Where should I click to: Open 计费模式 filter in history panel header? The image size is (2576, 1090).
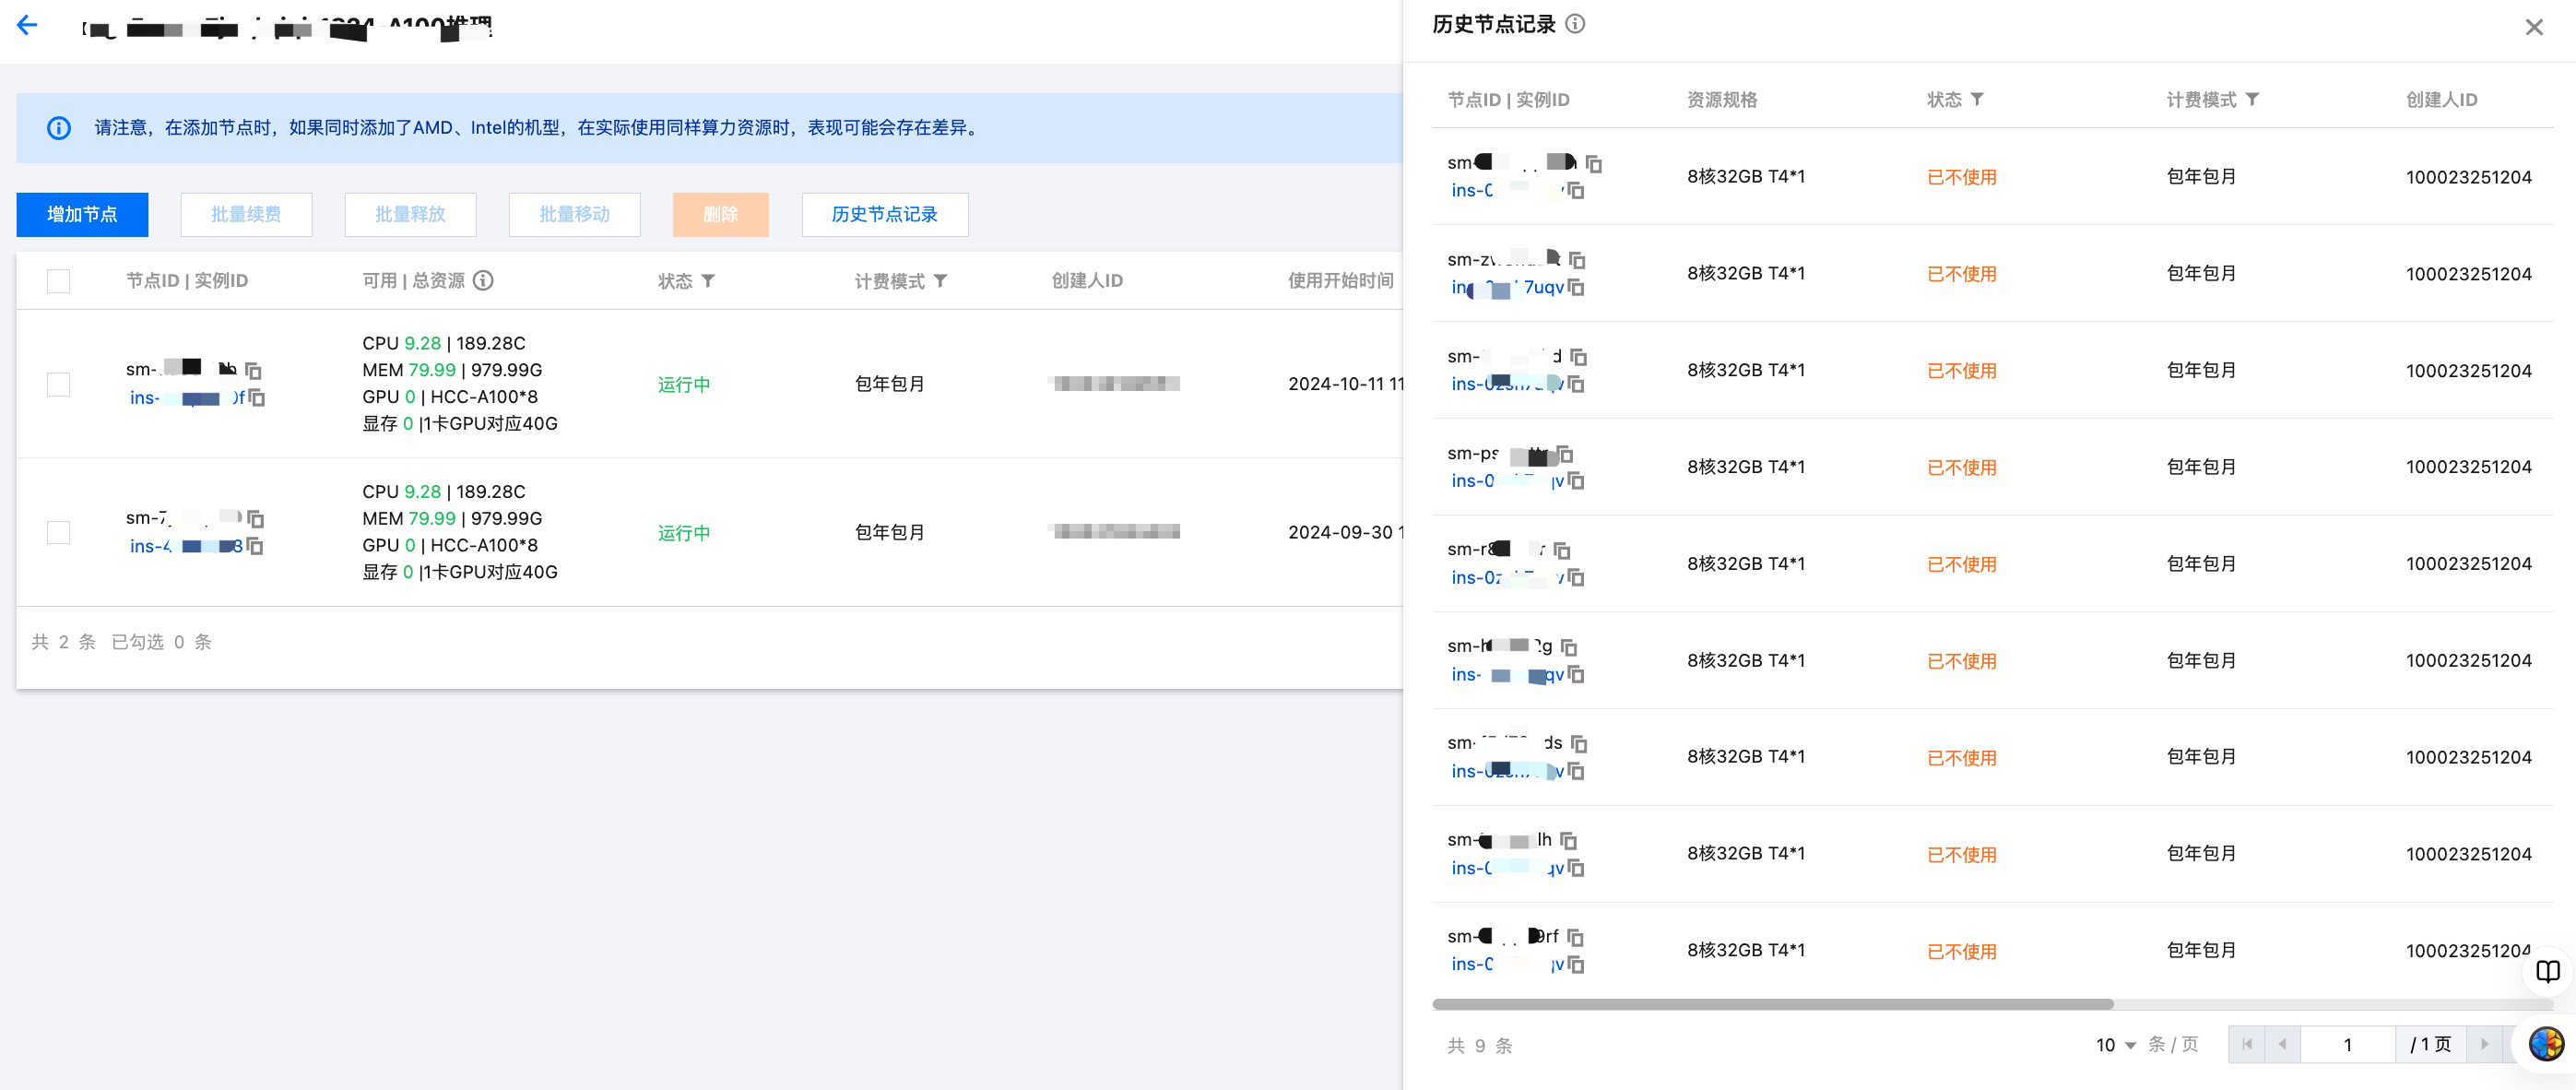coord(2252,99)
